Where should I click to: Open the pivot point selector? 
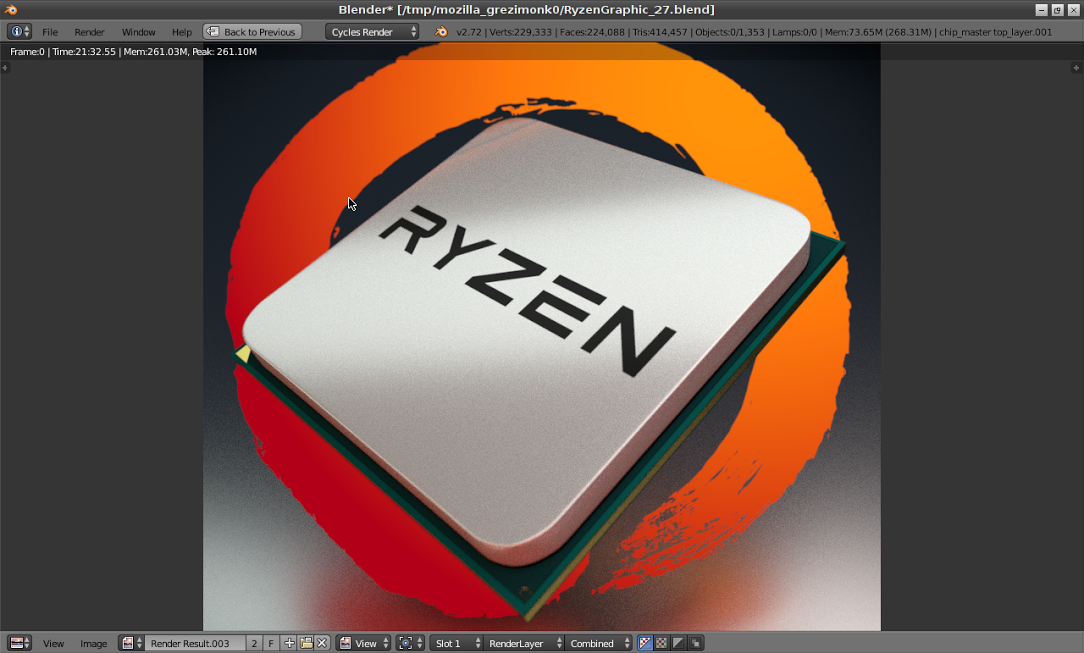410,643
